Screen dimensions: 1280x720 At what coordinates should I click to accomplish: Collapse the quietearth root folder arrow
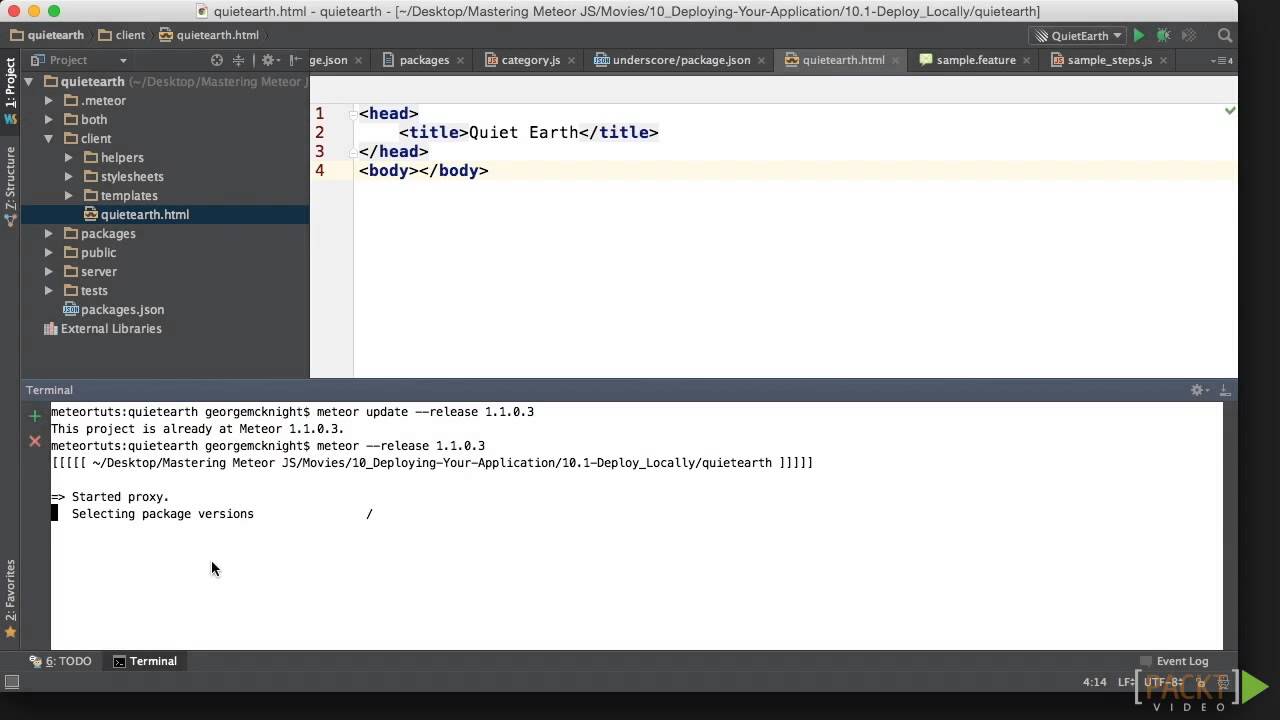tap(29, 82)
